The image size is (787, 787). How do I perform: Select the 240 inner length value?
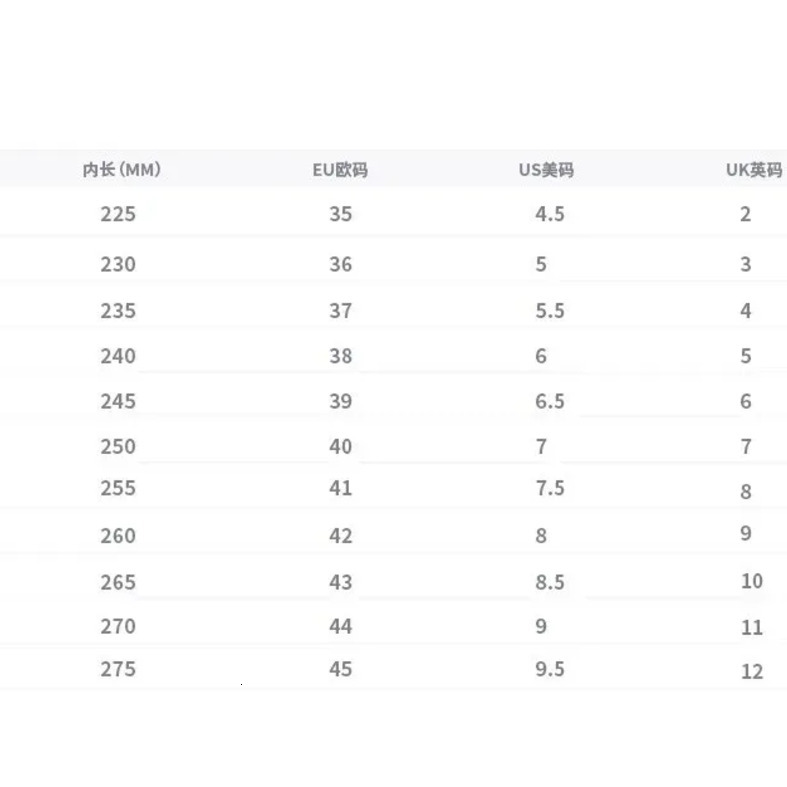(118, 356)
